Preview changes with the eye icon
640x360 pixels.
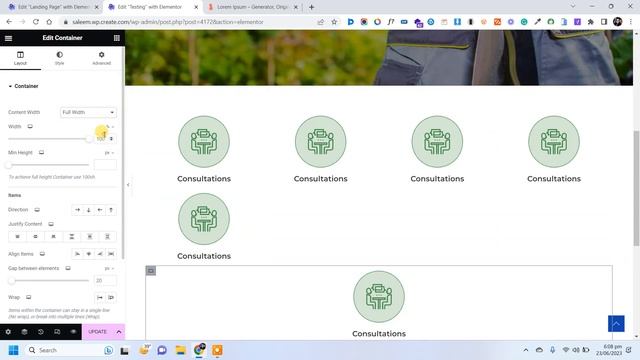tap(73, 332)
